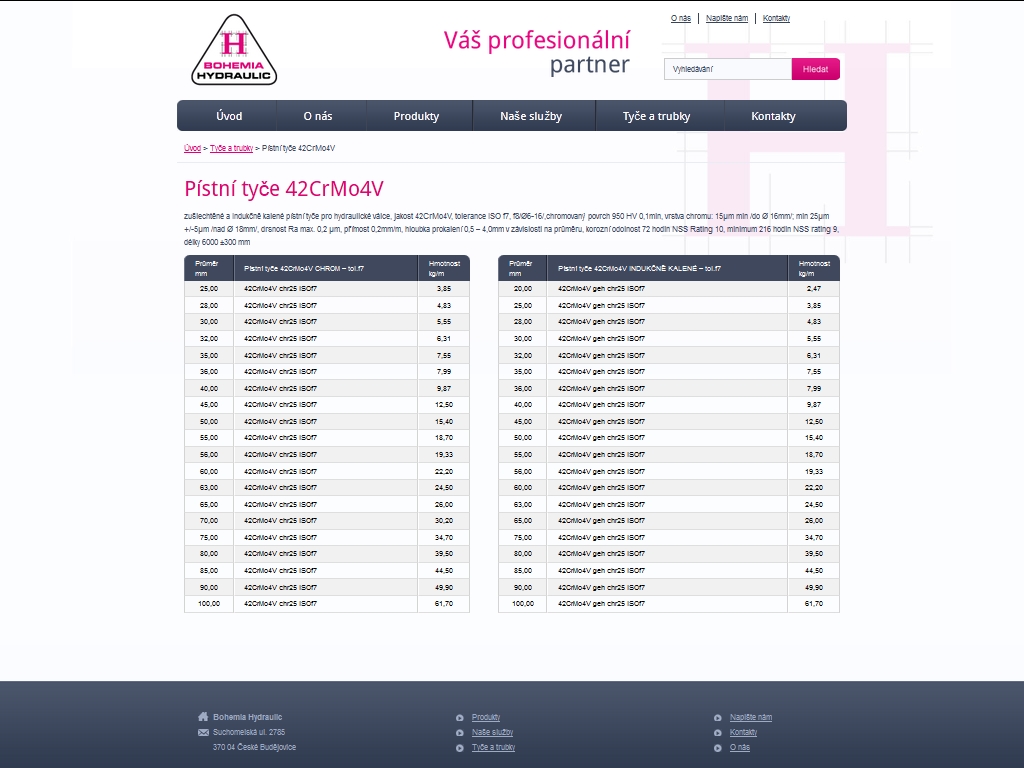Select Tyče a trubky in navigation bar
1024x768 pixels.
(656, 116)
